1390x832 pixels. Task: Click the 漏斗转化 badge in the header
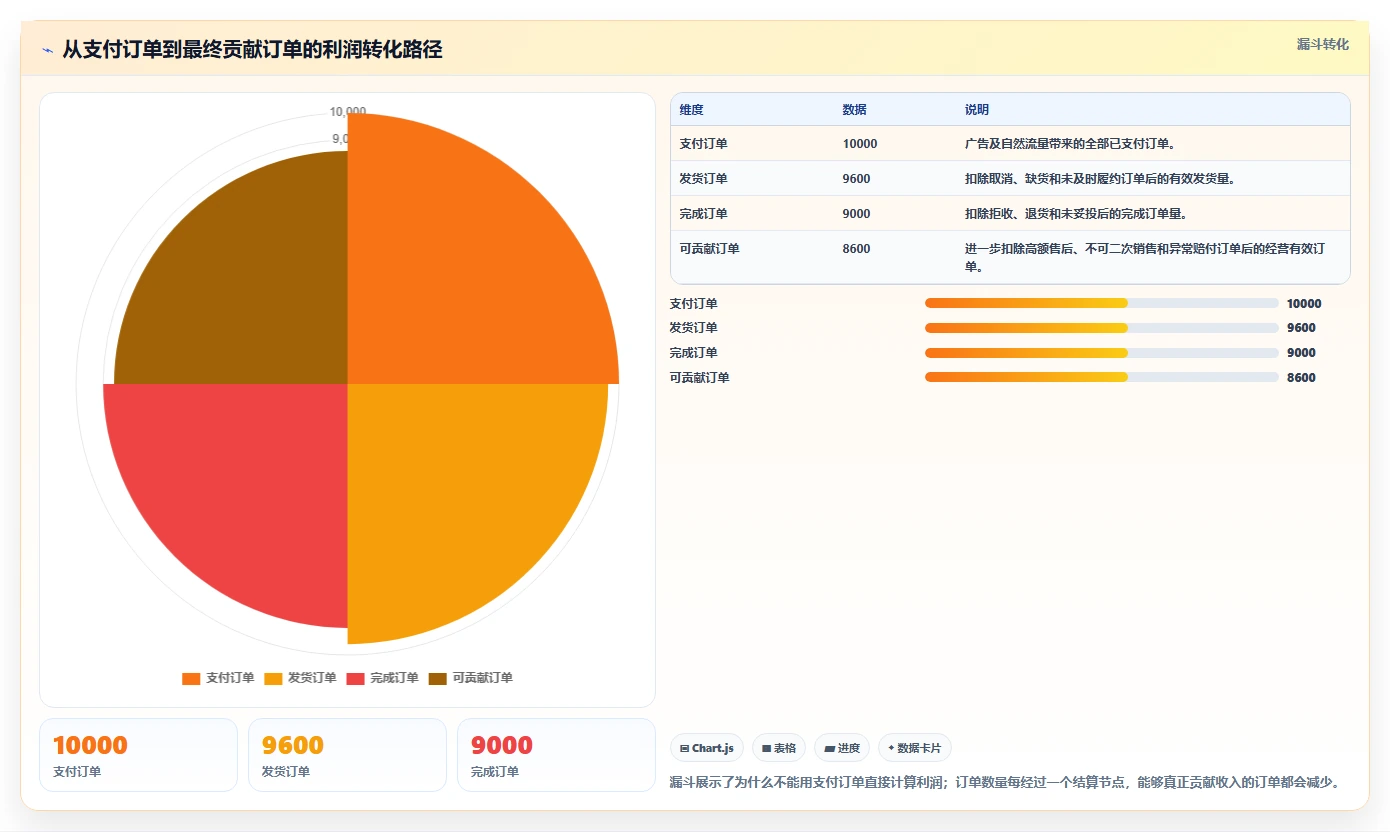coord(1322,45)
